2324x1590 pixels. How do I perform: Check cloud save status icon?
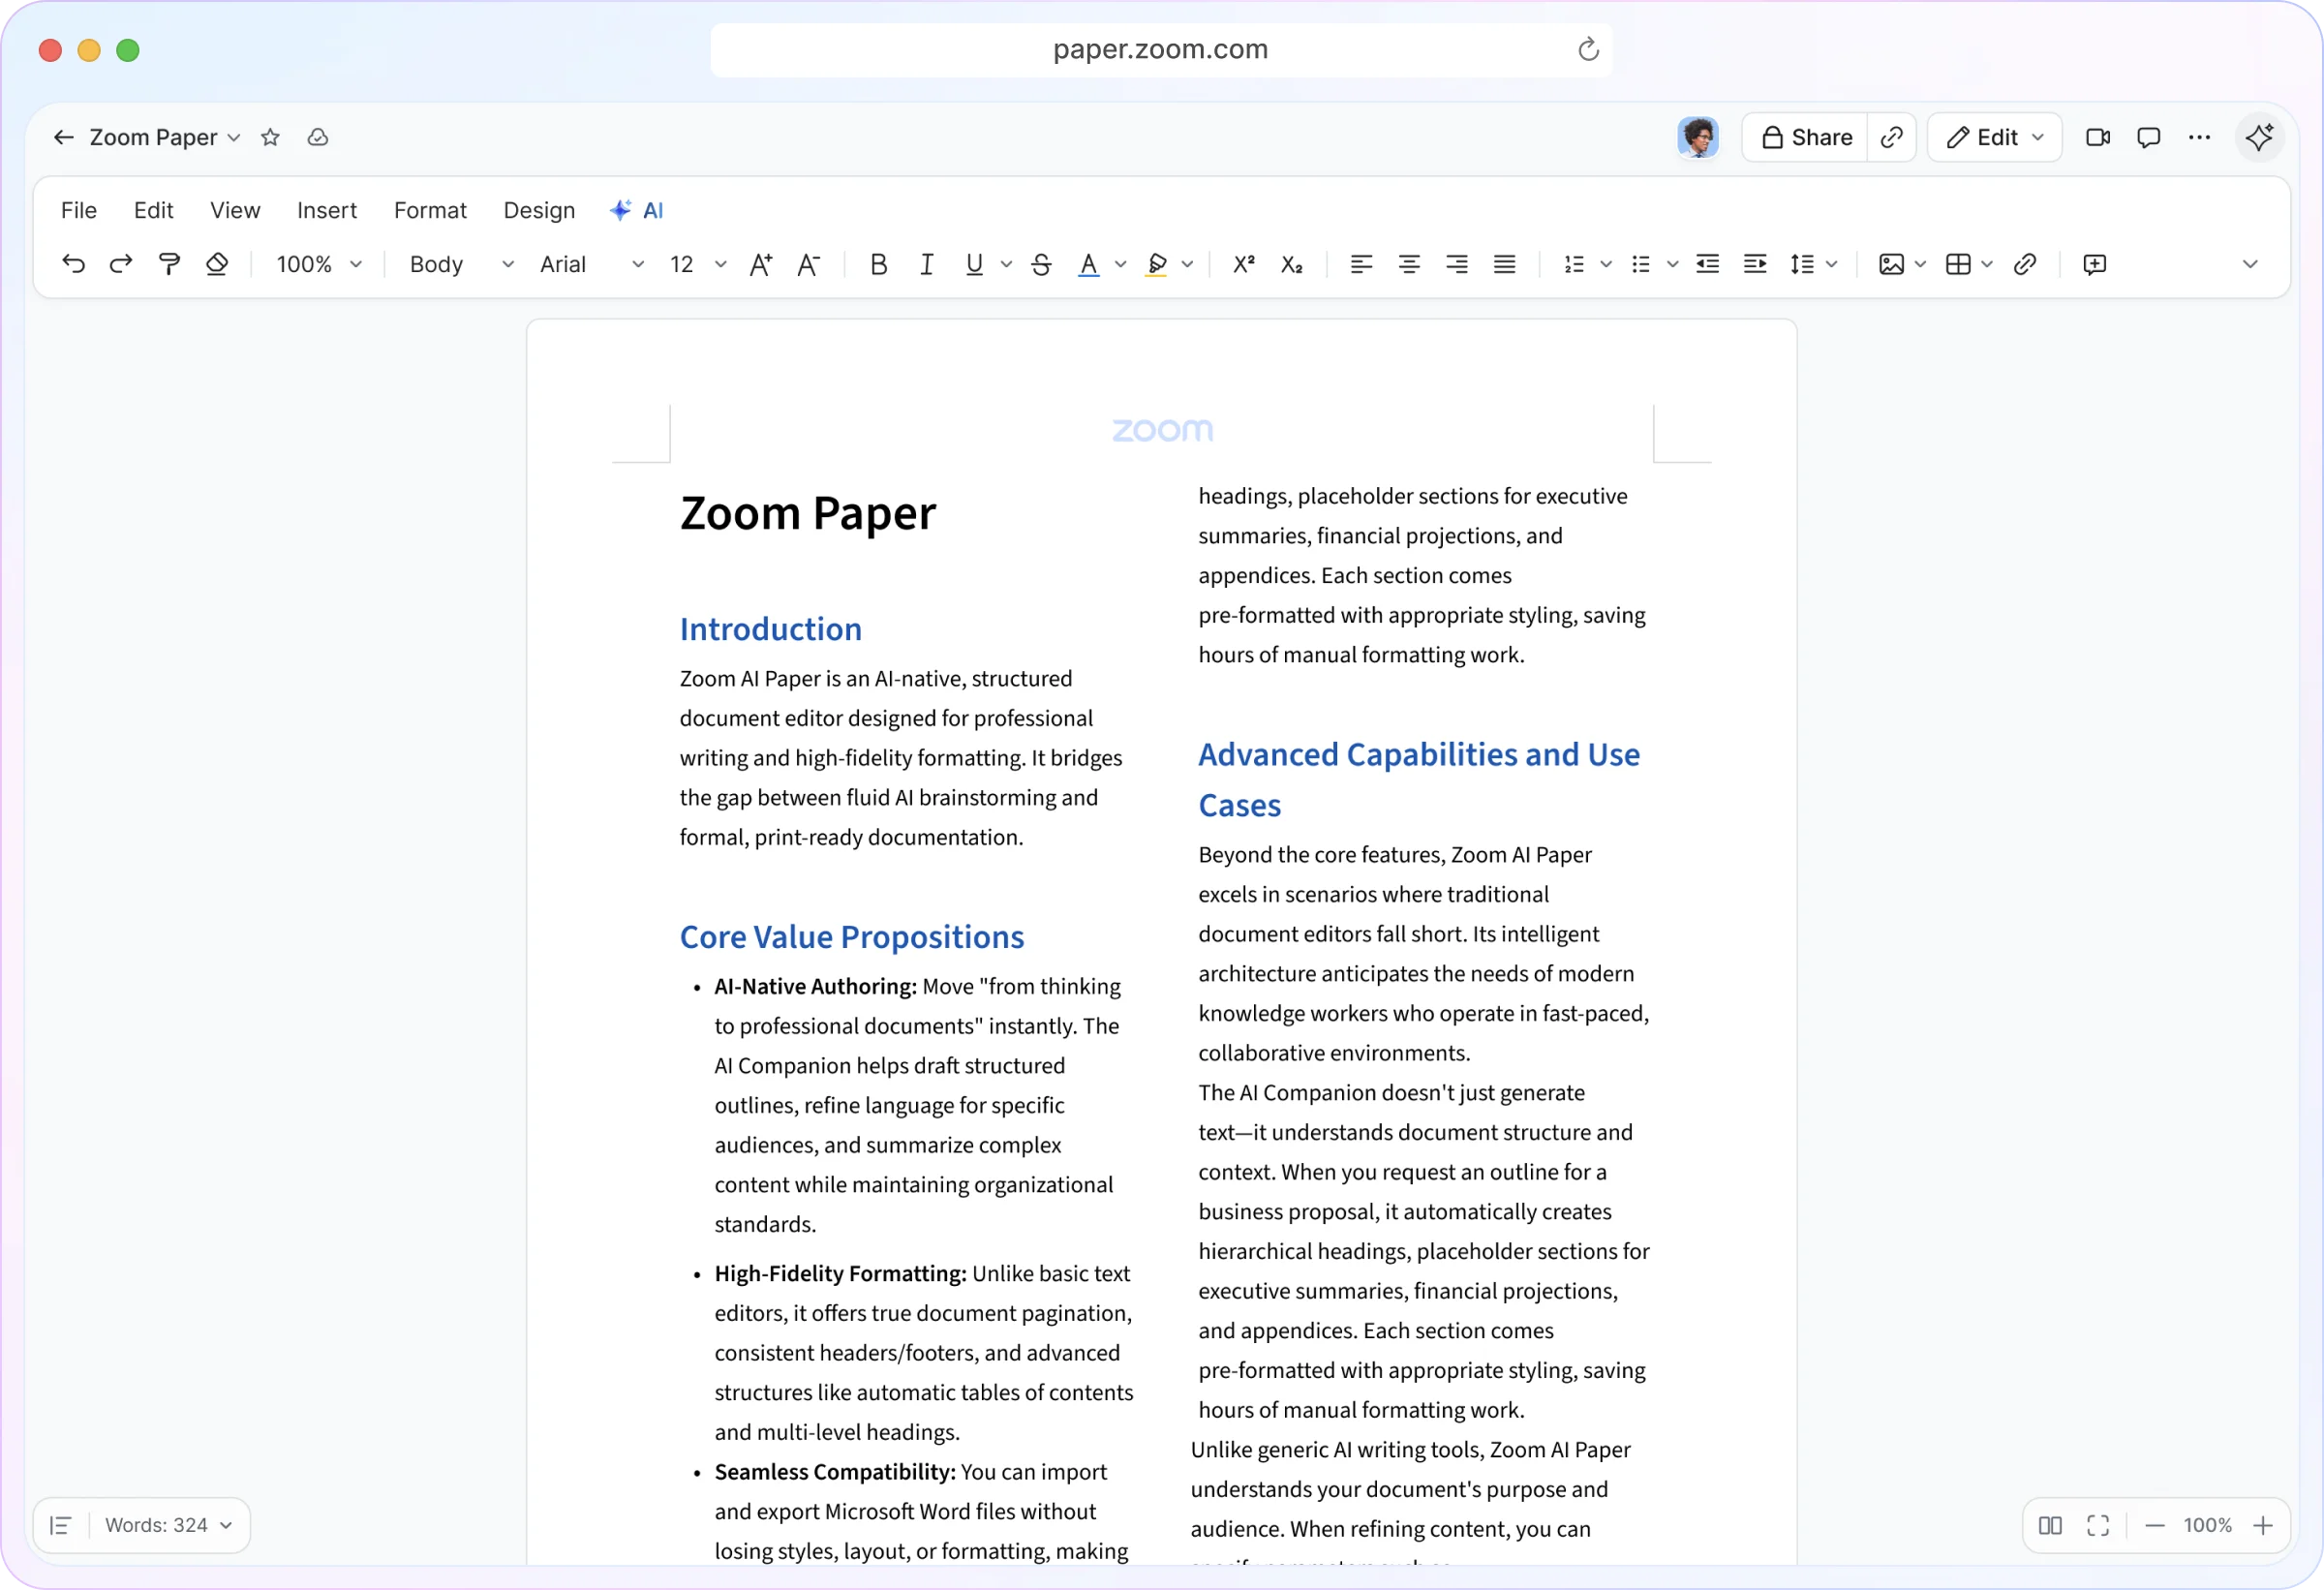pos(318,137)
